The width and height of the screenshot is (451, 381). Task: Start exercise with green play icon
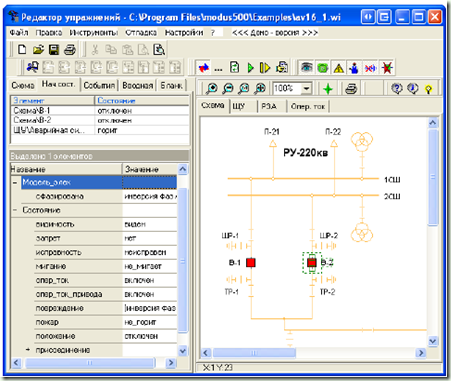click(250, 68)
